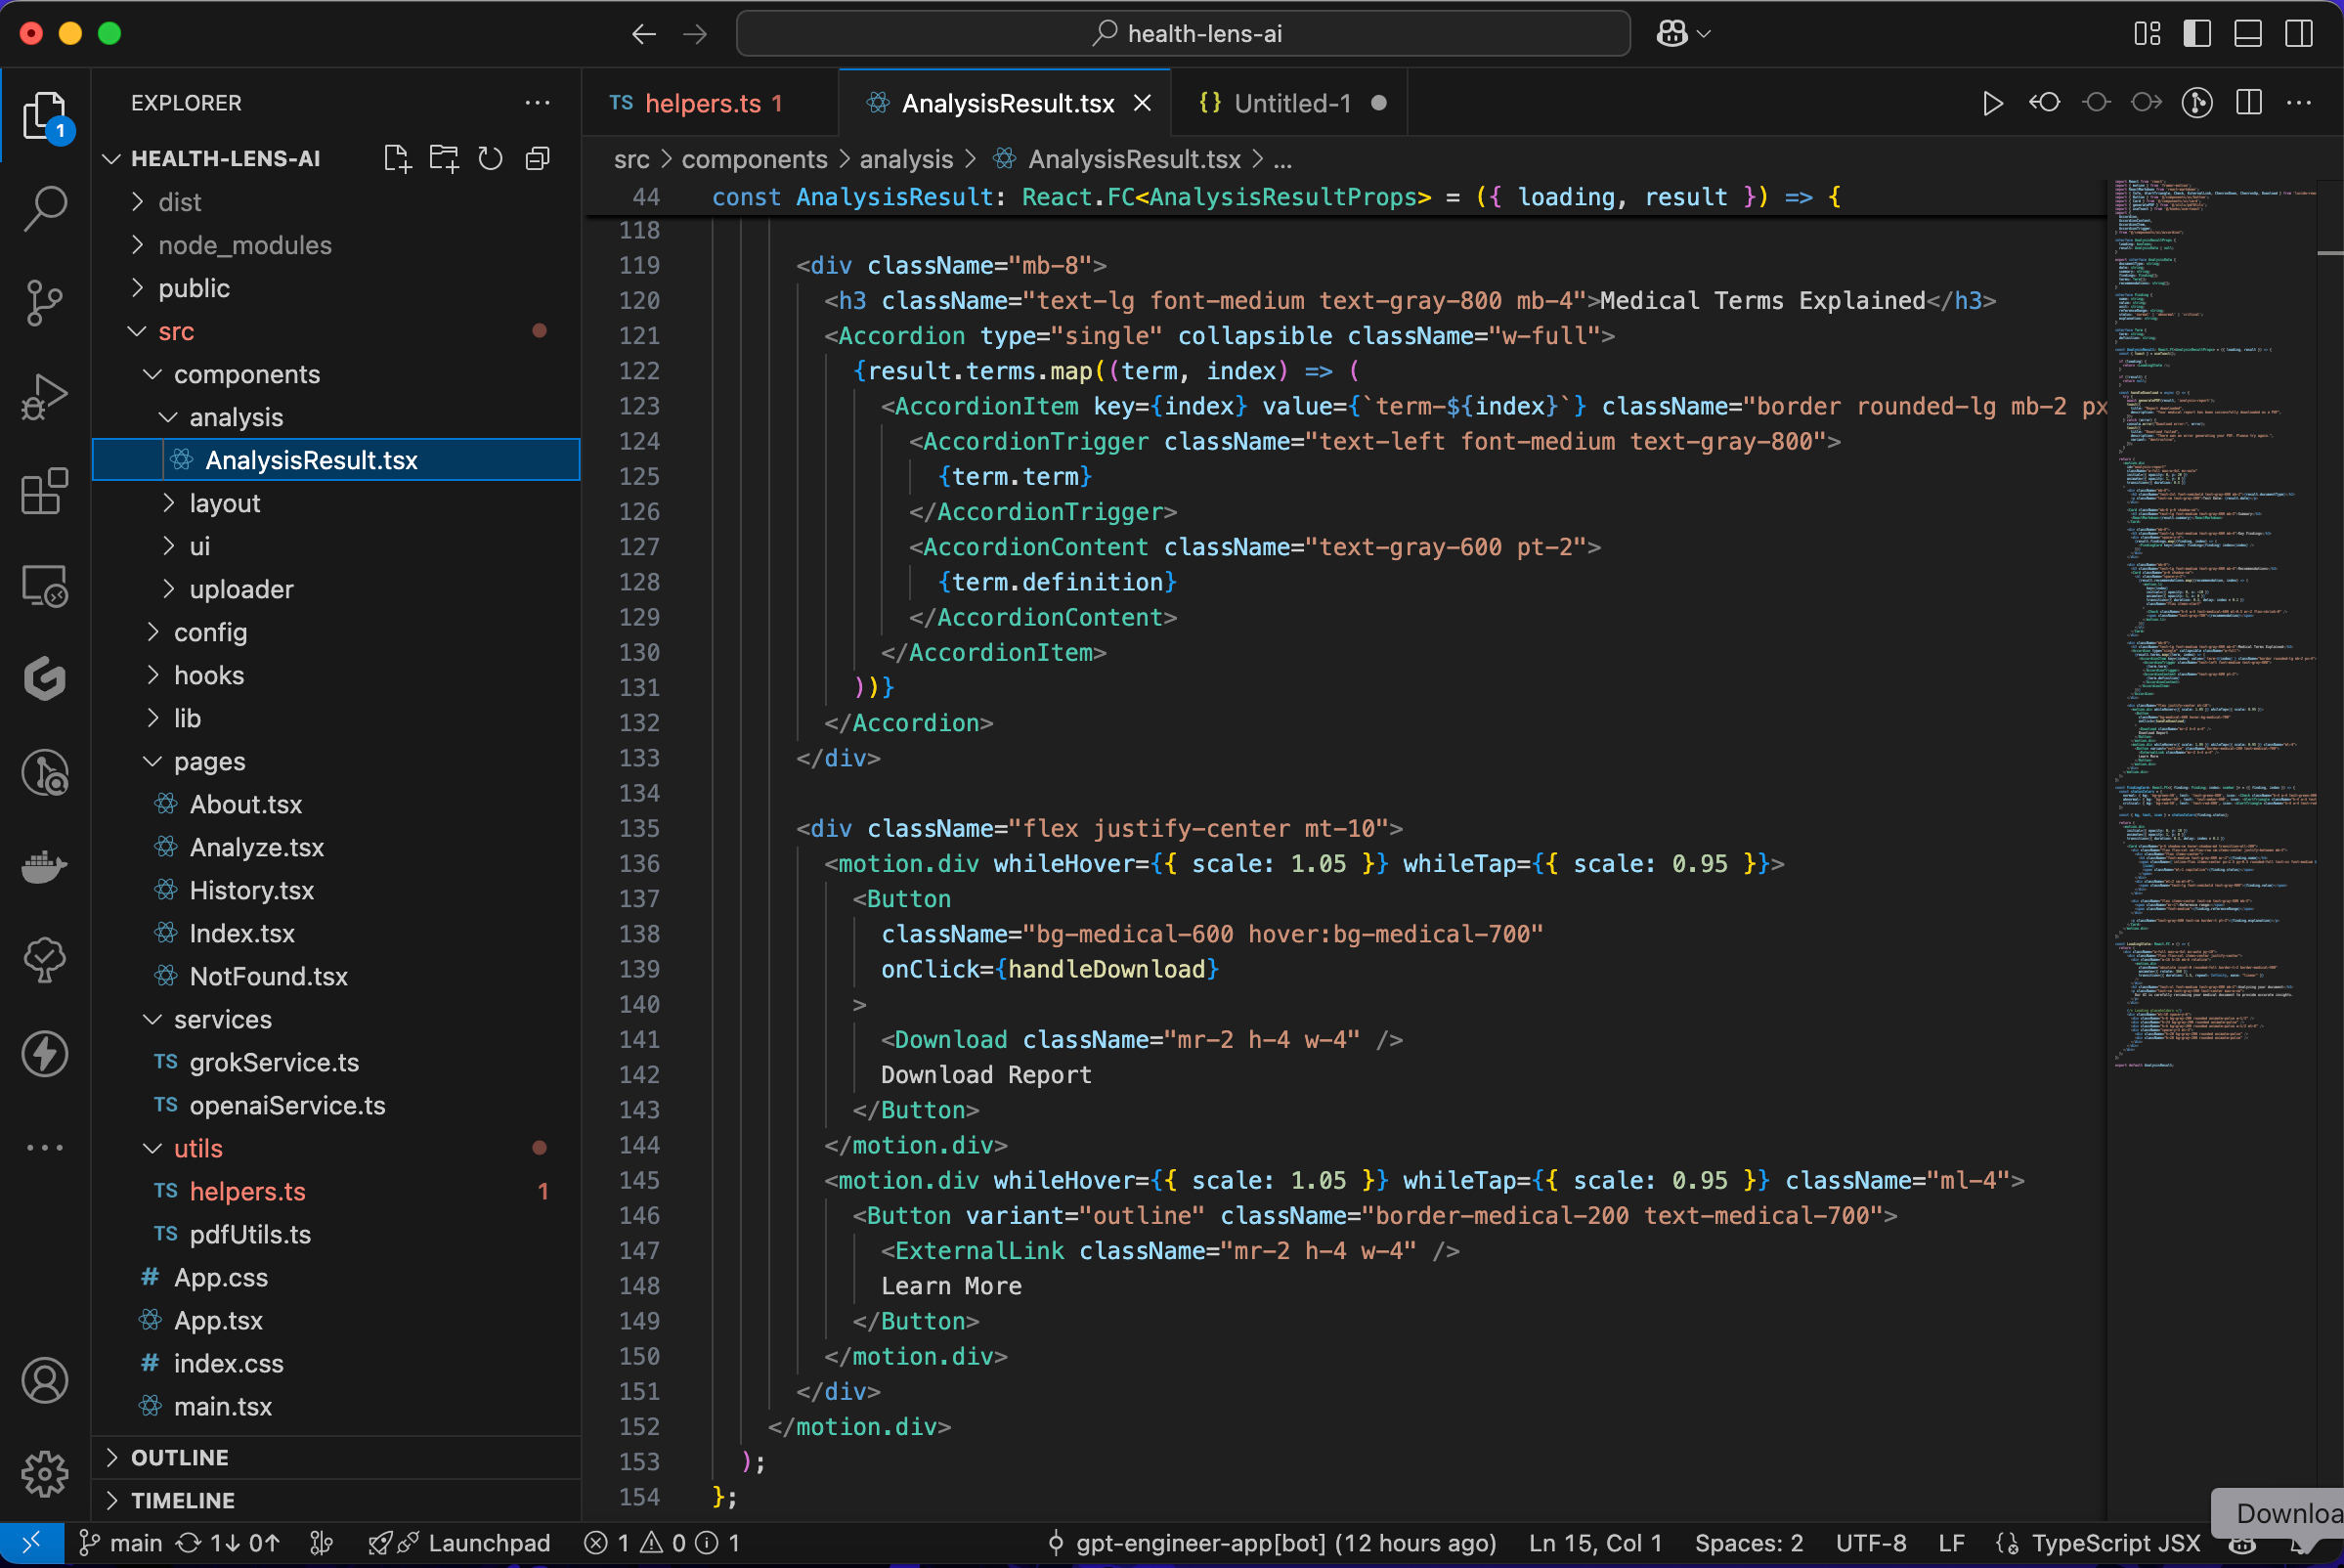Screen dimensions: 2344x1568
Task: Click Spaces: 2 indentation setting
Action: (1749, 1543)
